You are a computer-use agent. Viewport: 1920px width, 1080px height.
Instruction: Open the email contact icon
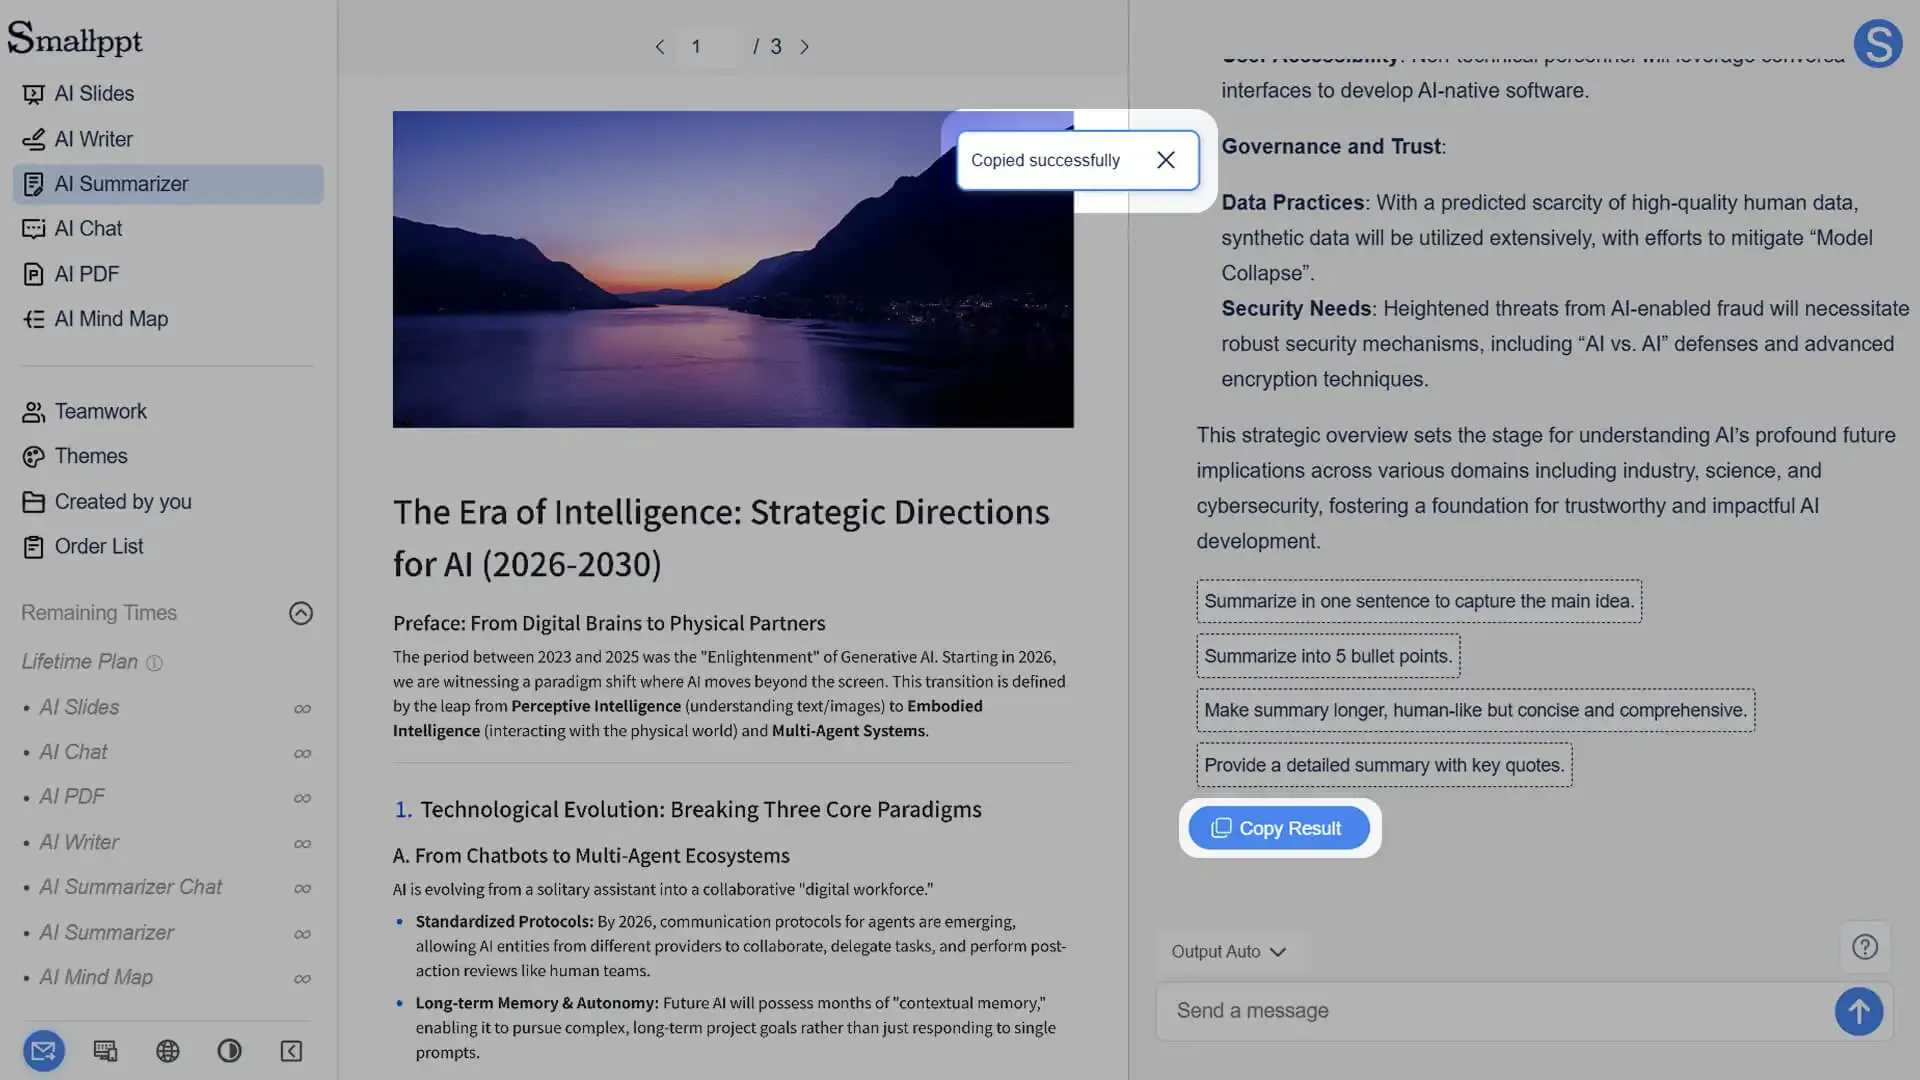pyautogui.click(x=43, y=1050)
